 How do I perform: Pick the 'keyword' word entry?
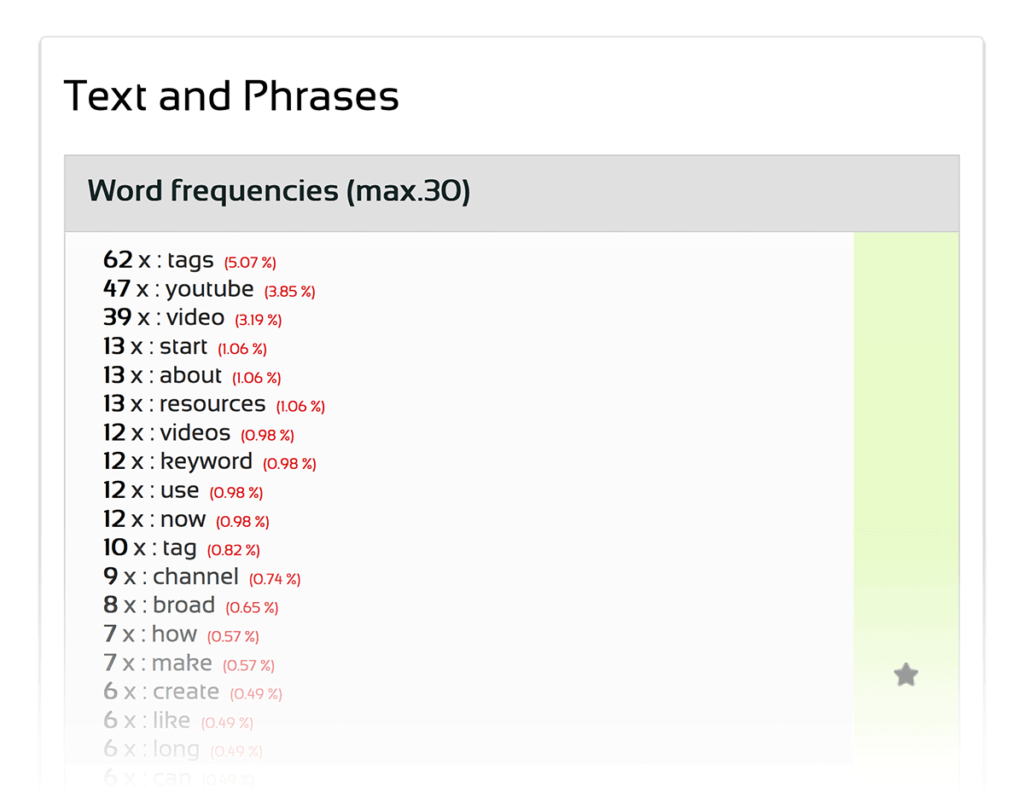click(206, 462)
